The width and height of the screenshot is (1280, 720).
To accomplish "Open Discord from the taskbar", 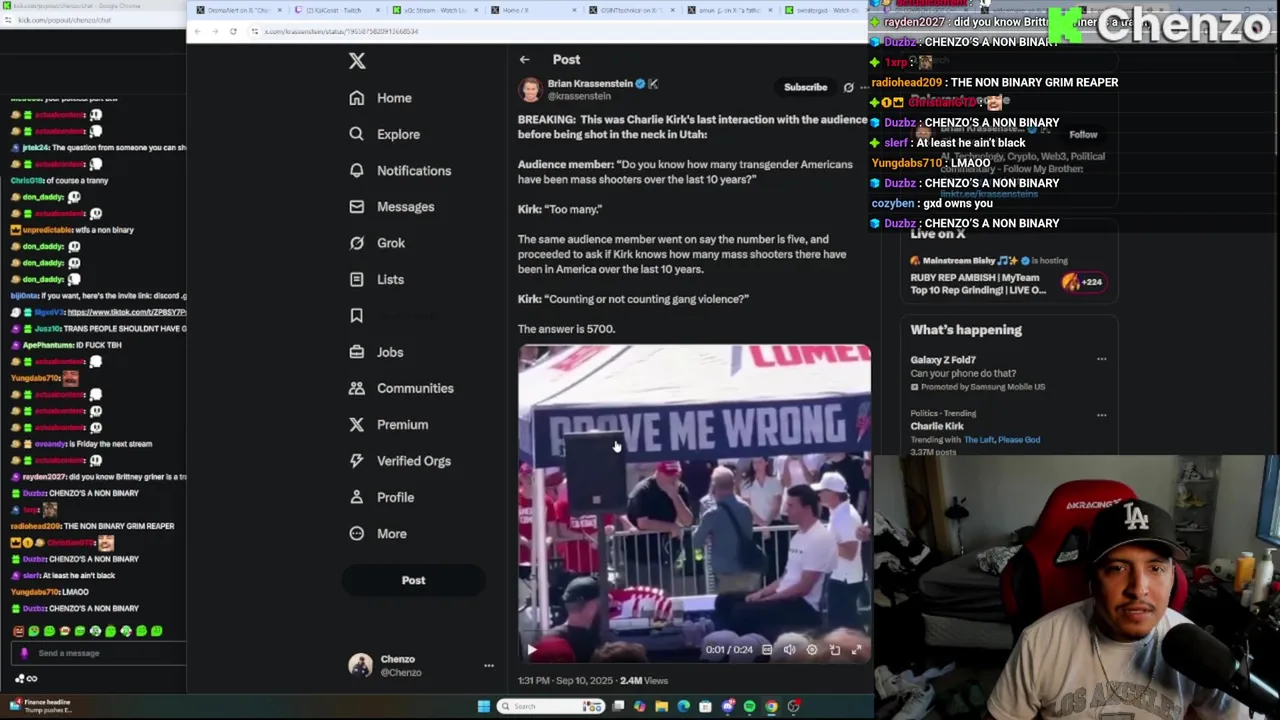I will 728,707.
